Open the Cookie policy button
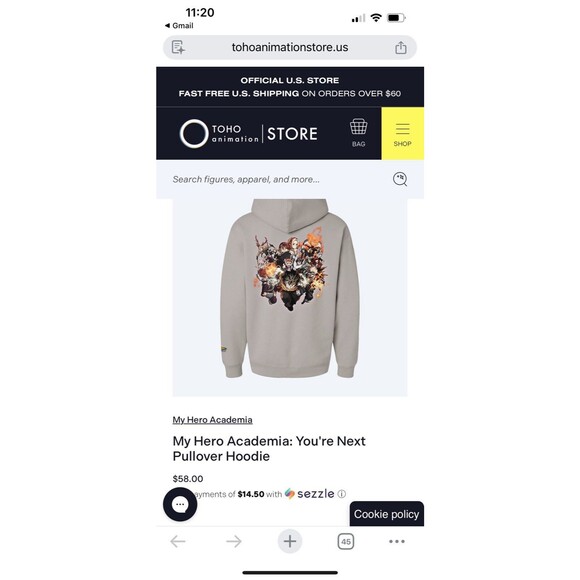 (x=387, y=514)
